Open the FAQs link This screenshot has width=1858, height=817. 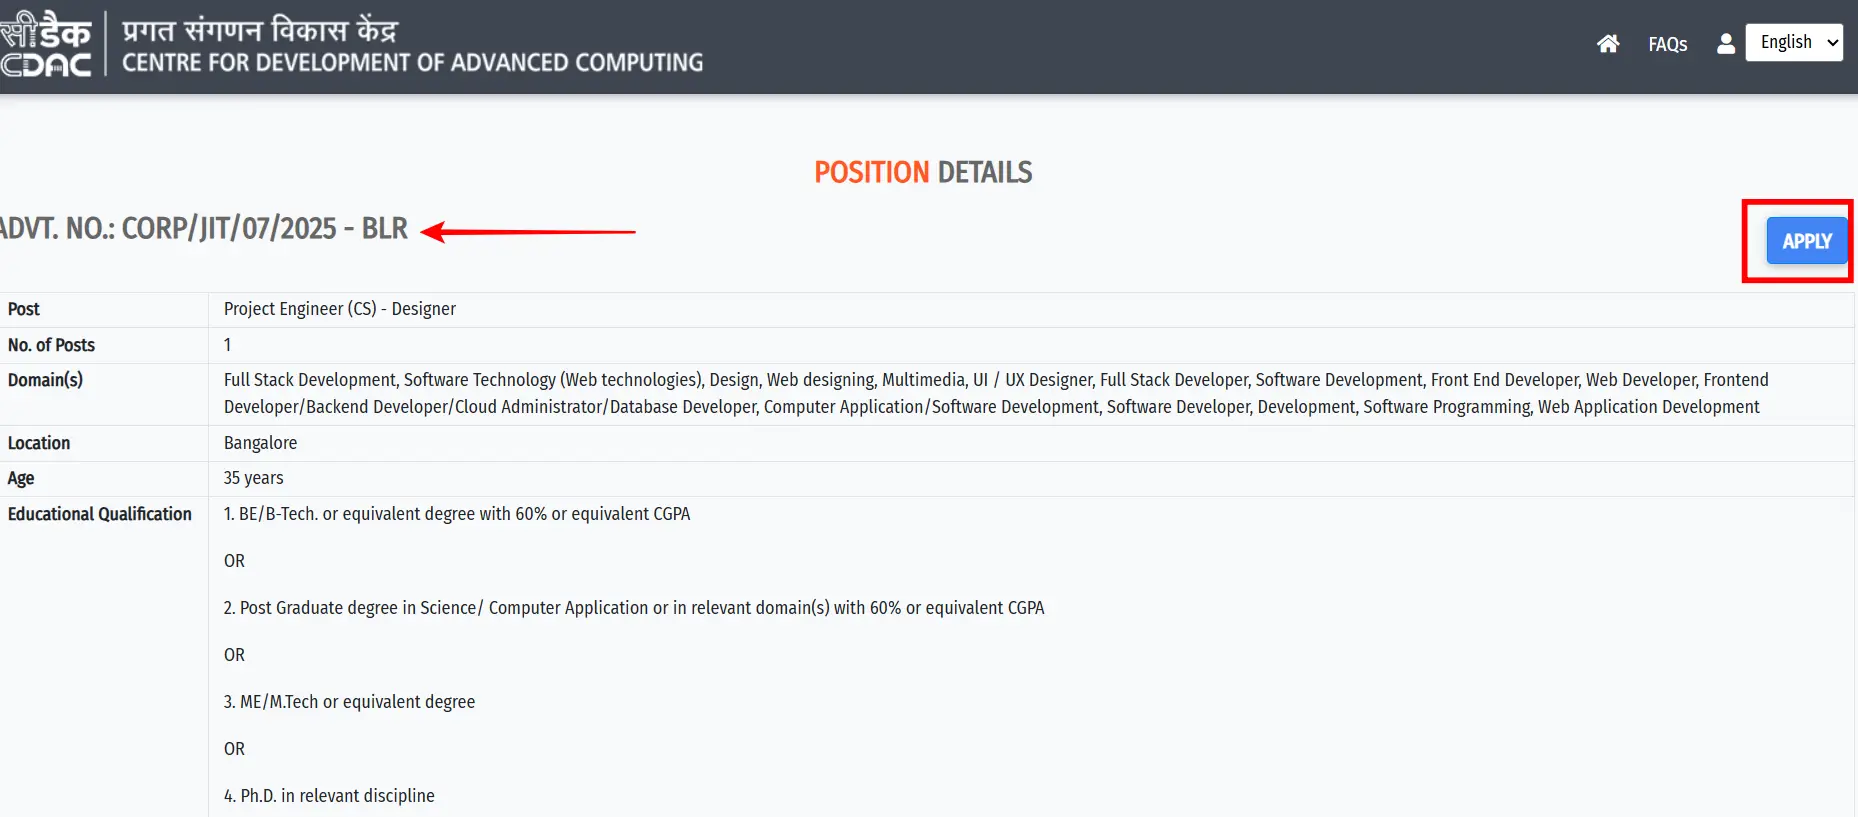click(x=1667, y=45)
